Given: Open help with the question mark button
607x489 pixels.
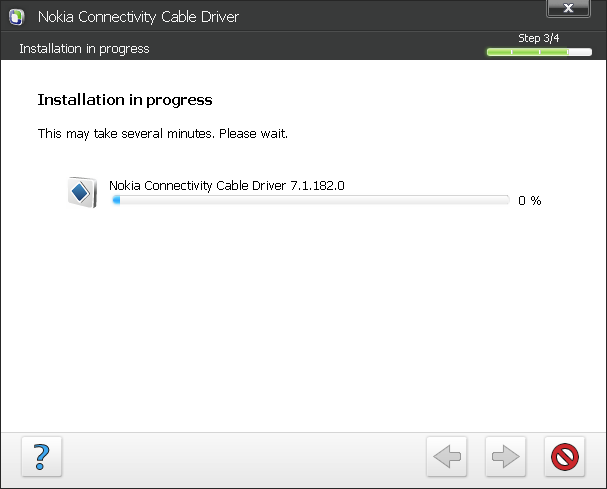Looking at the screenshot, I should (x=42, y=457).
